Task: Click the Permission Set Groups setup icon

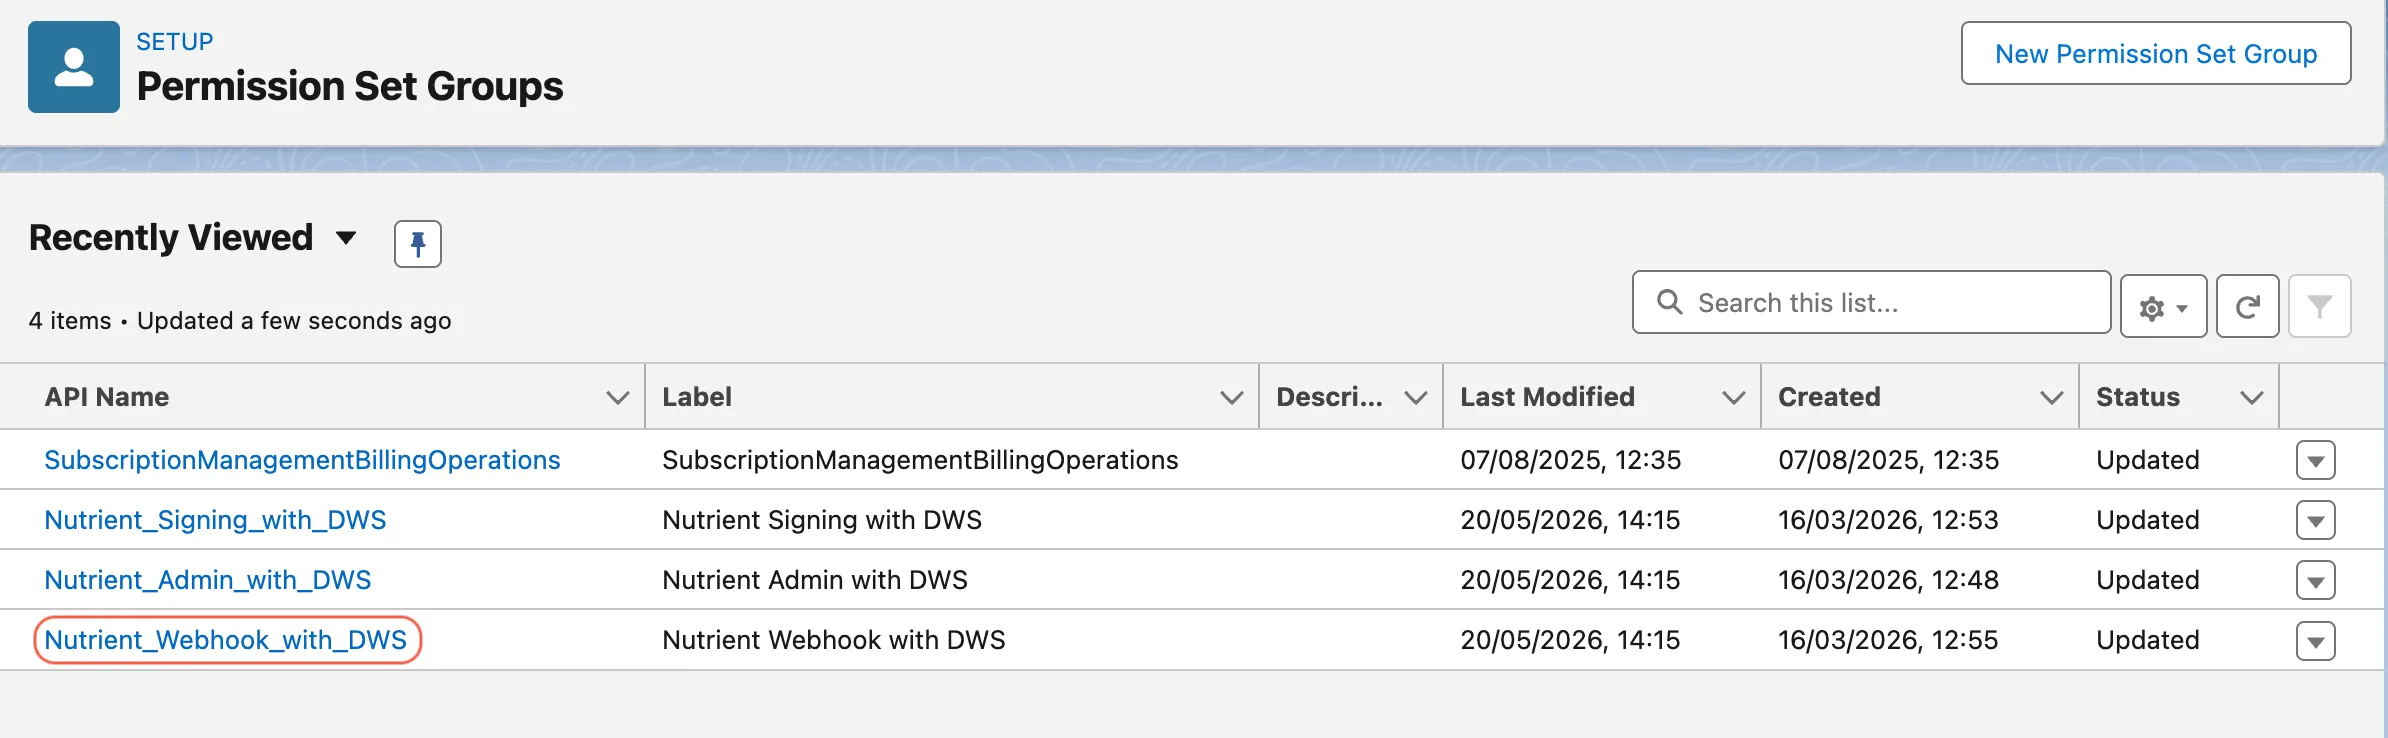Action: pyautogui.click(x=74, y=67)
